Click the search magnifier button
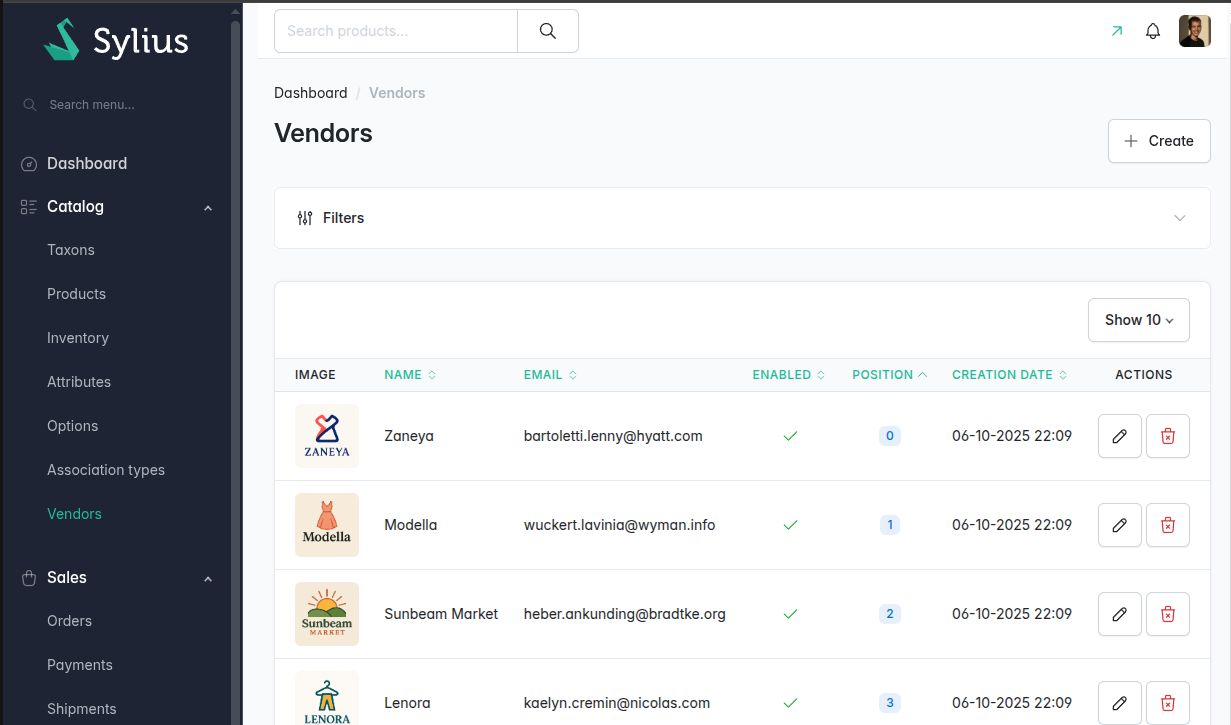This screenshot has height=725, width=1231. (548, 31)
